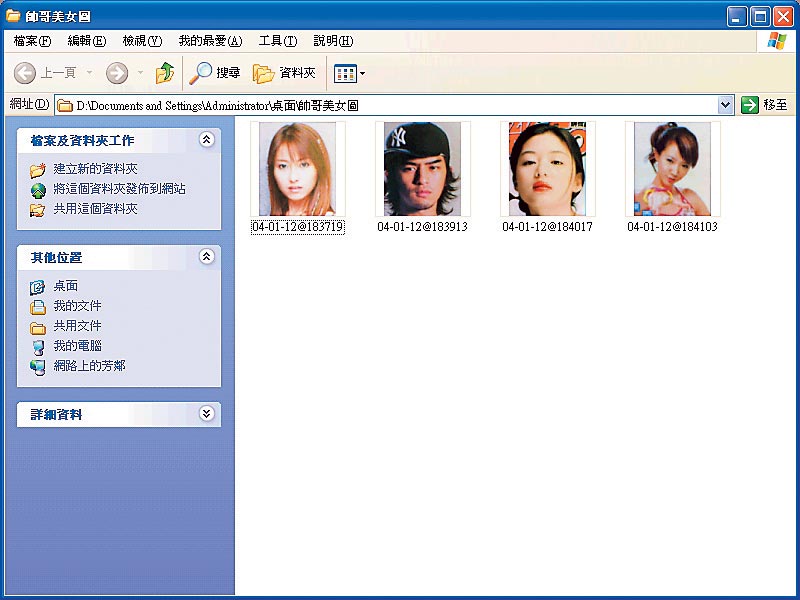Go to 桌面 in other places
800x600 pixels.
pyautogui.click(x=66, y=286)
